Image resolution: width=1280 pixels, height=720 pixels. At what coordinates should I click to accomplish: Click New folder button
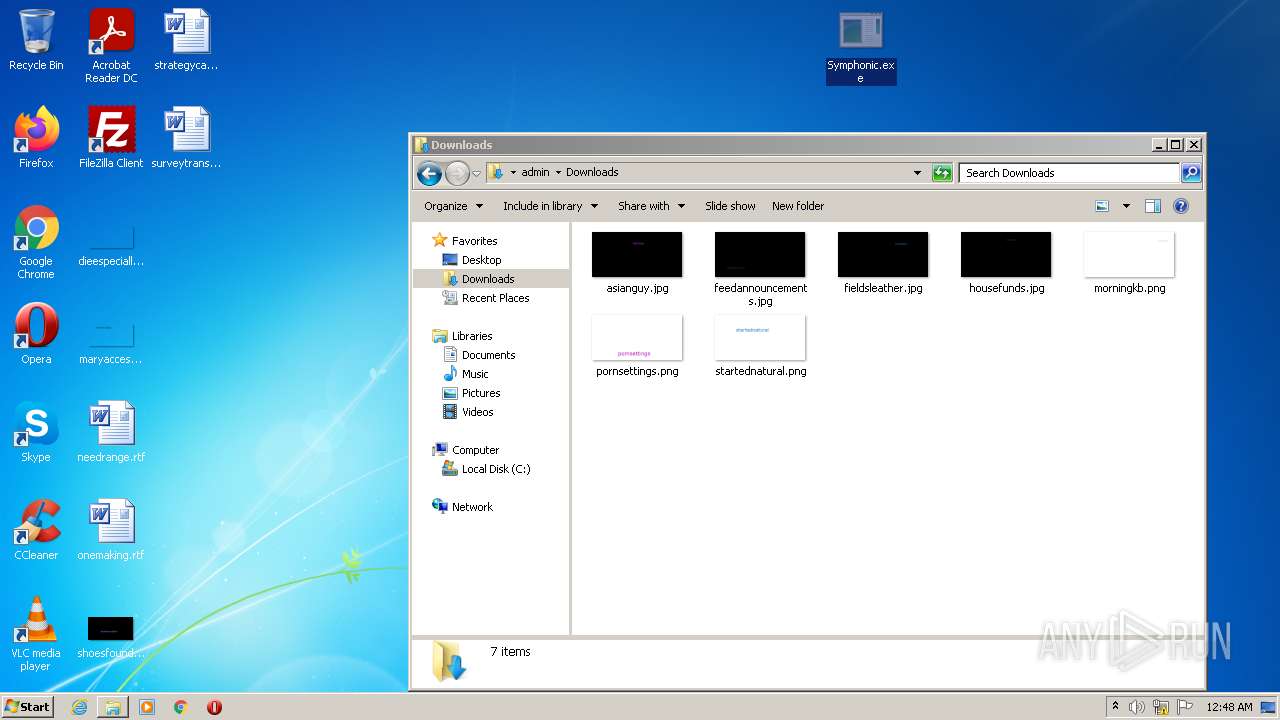(798, 206)
